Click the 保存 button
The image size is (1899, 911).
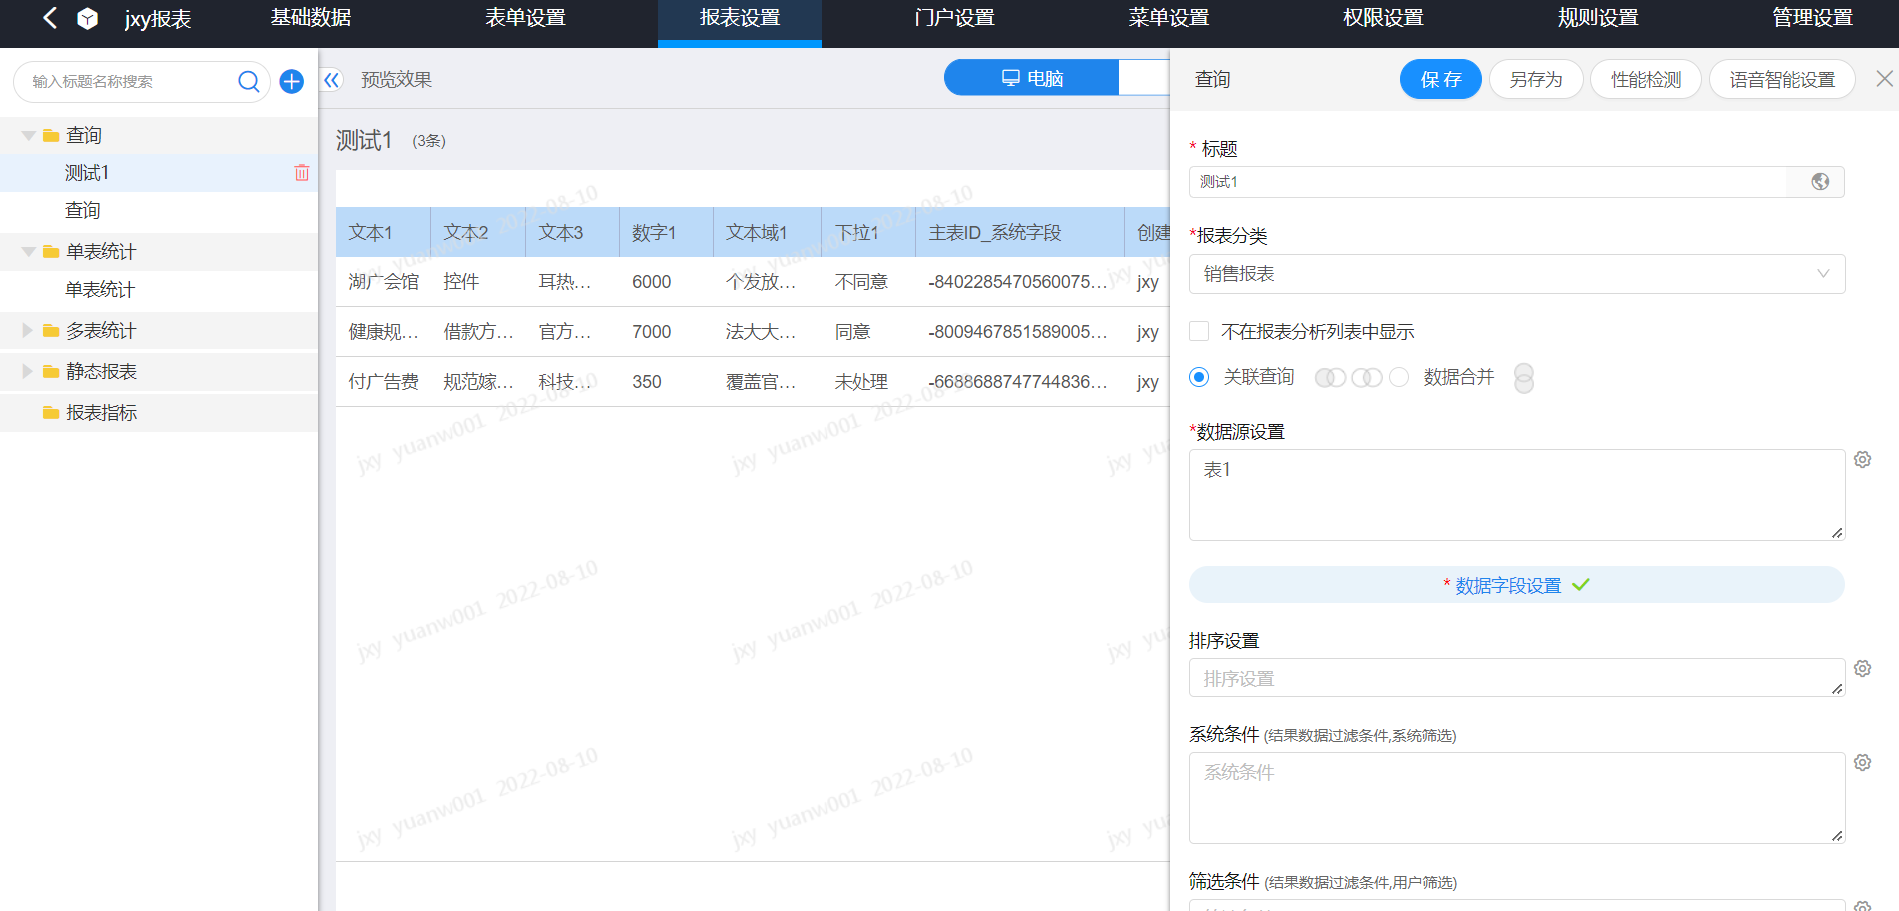[x=1440, y=80]
